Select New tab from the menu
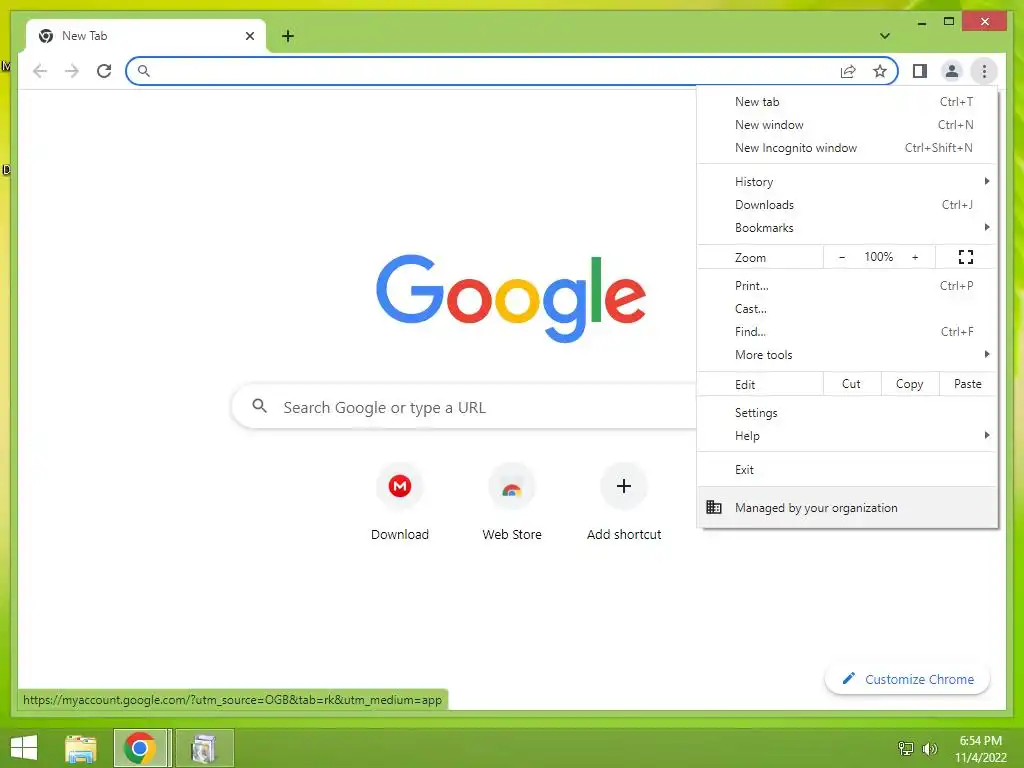The image size is (1024, 768). coord(847,102)
